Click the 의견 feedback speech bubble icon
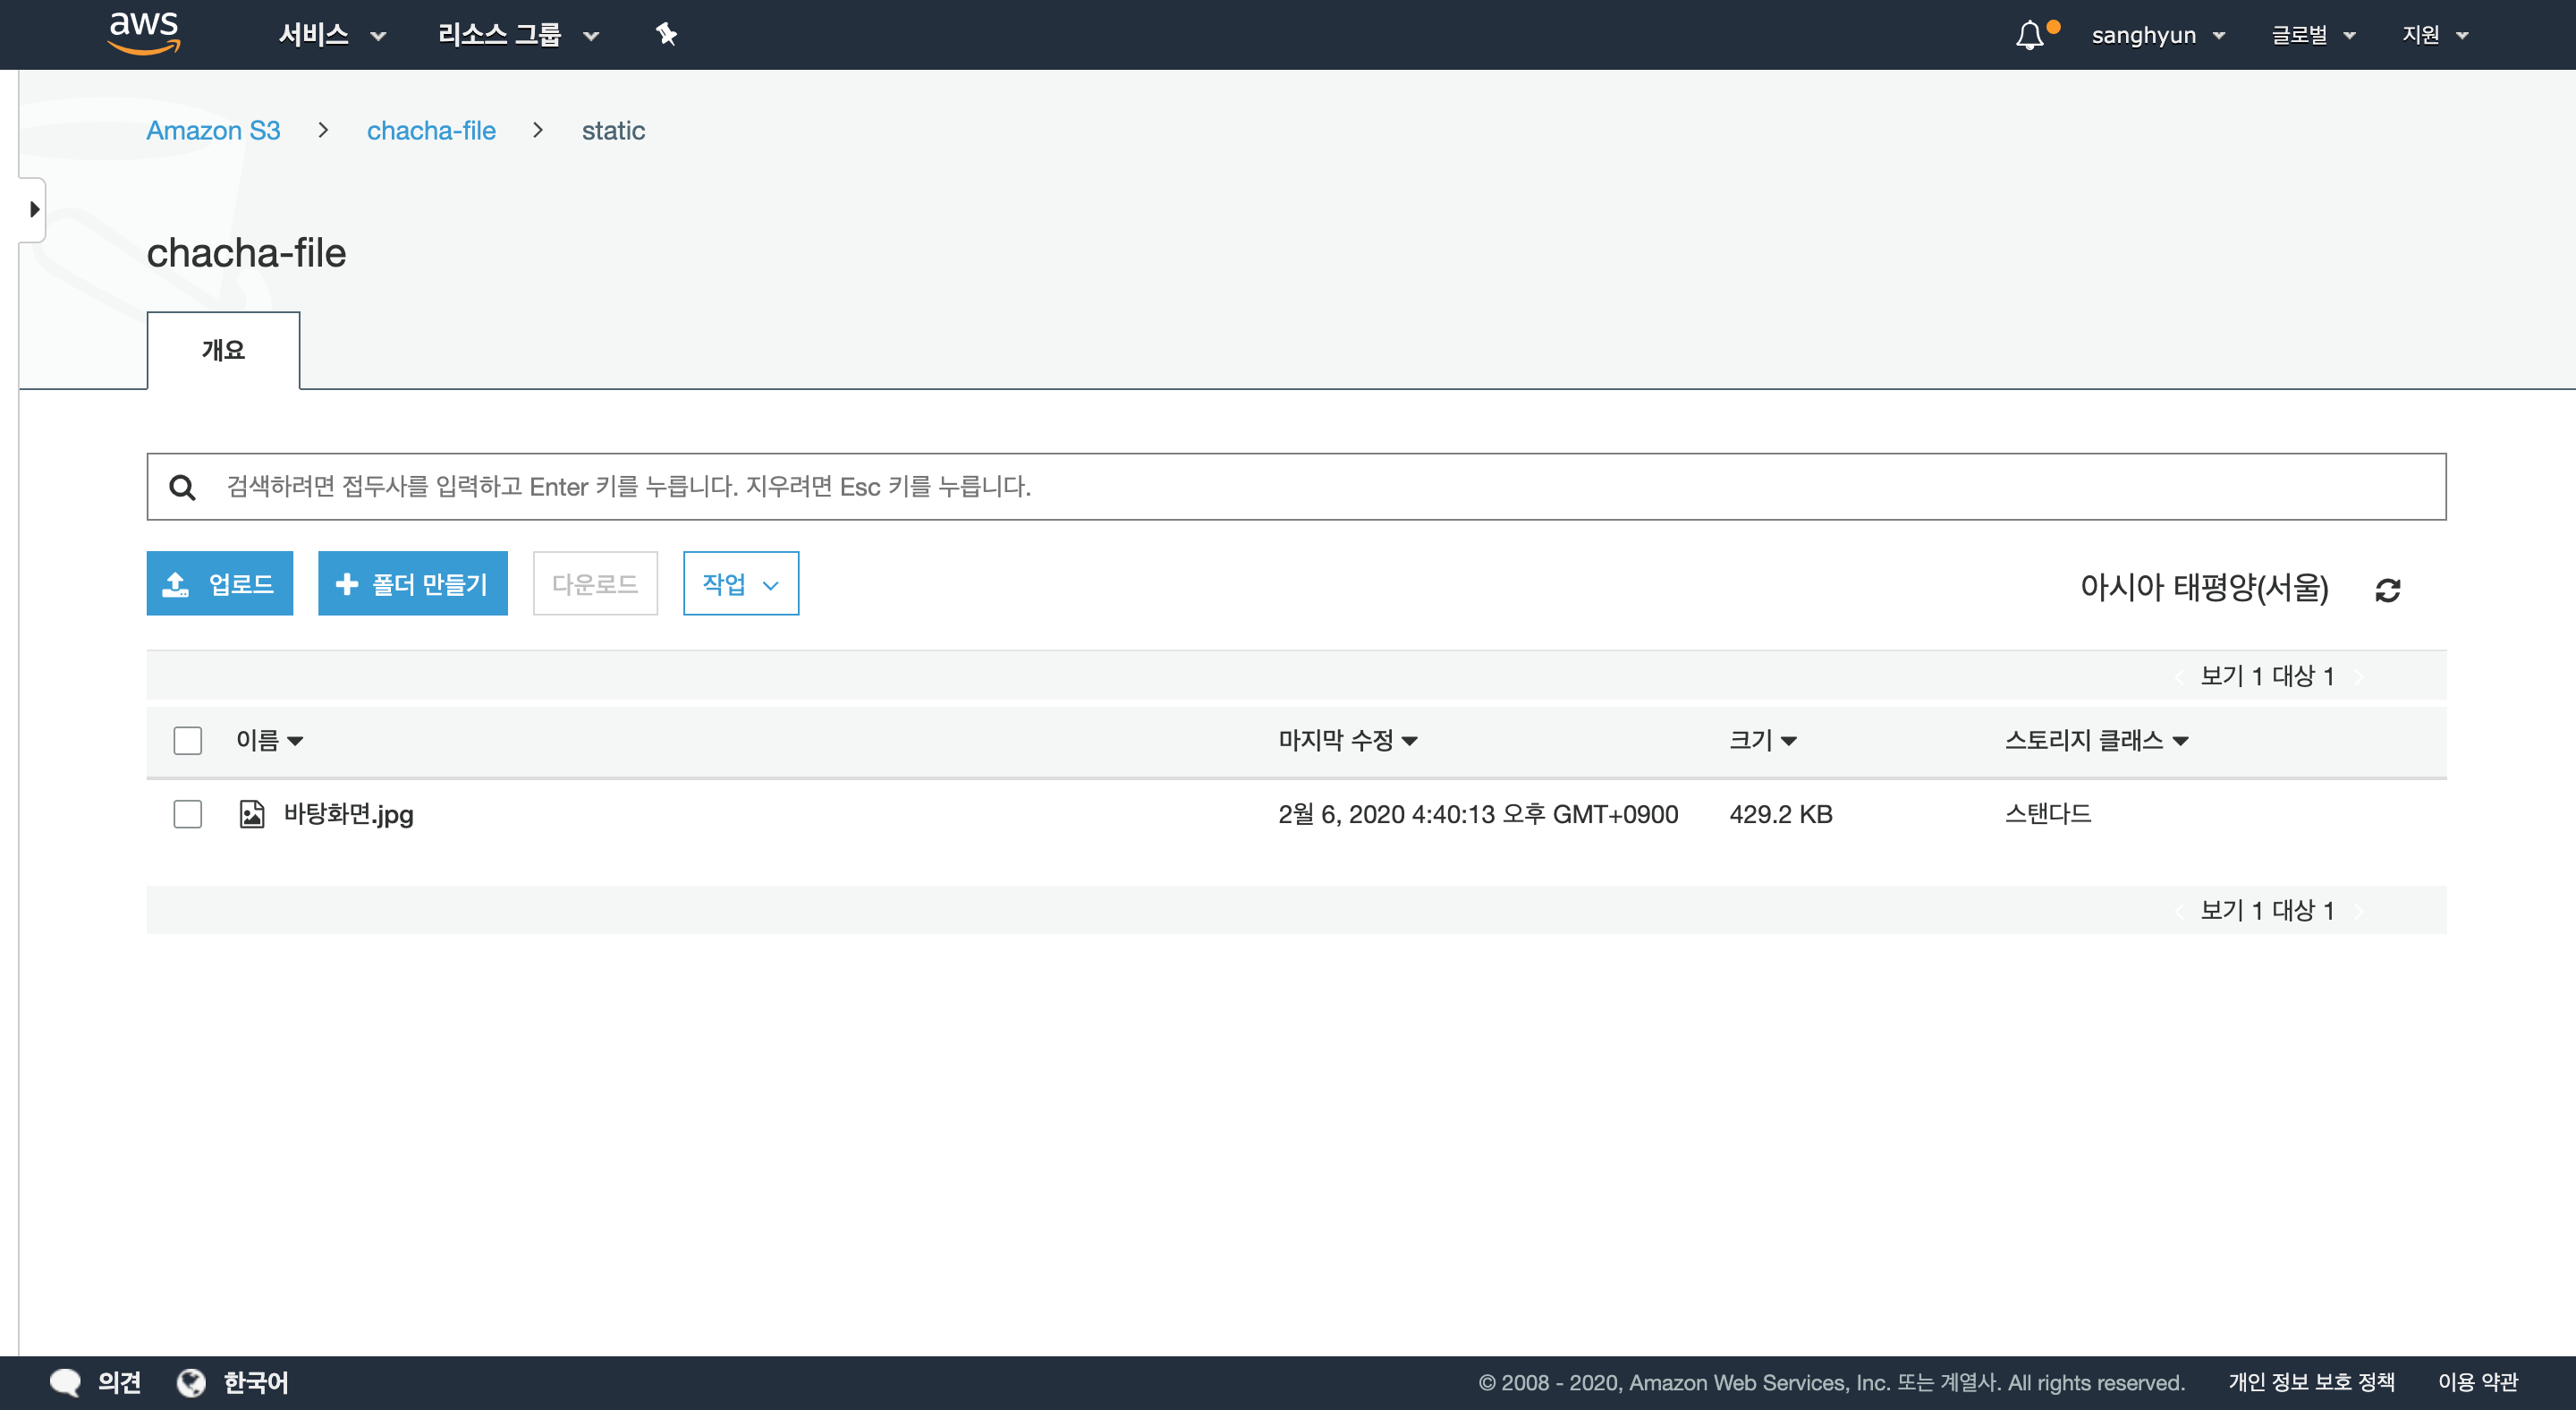This screenshot has width=2576, height=1410. click(x=66, y=1382)
